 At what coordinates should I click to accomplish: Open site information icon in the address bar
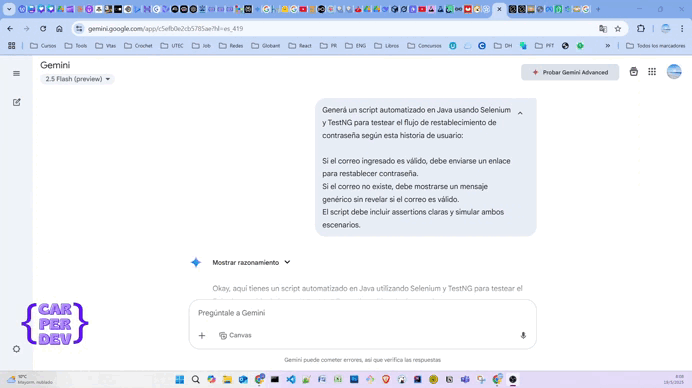coord(79,29)
